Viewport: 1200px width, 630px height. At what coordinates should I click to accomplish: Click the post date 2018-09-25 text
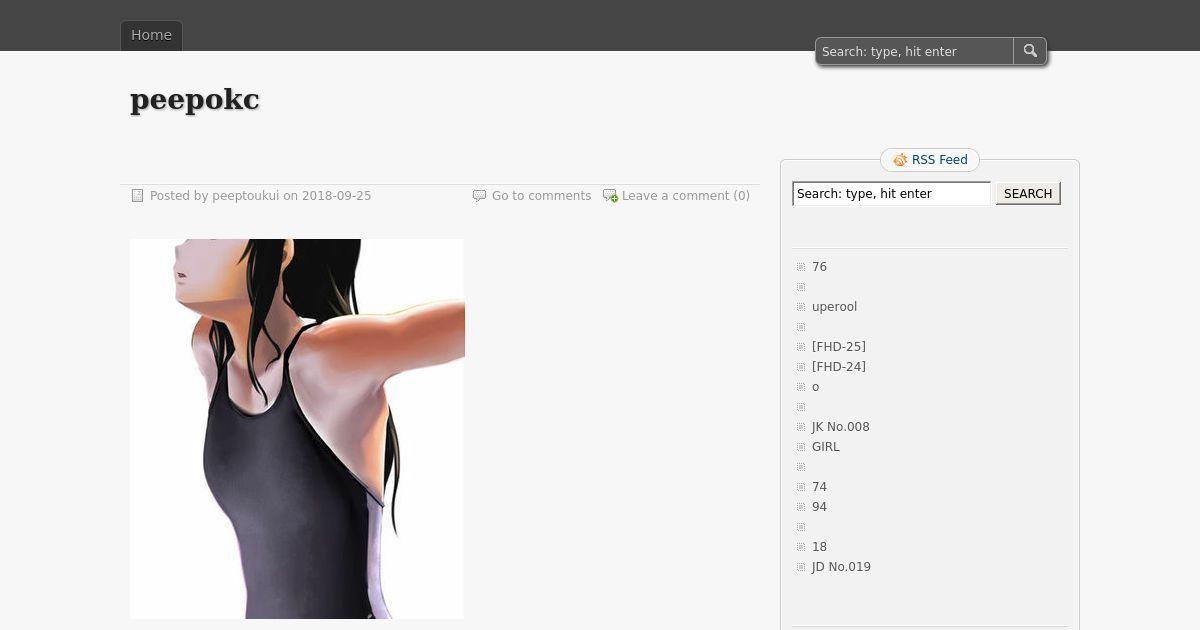point(336,196)
